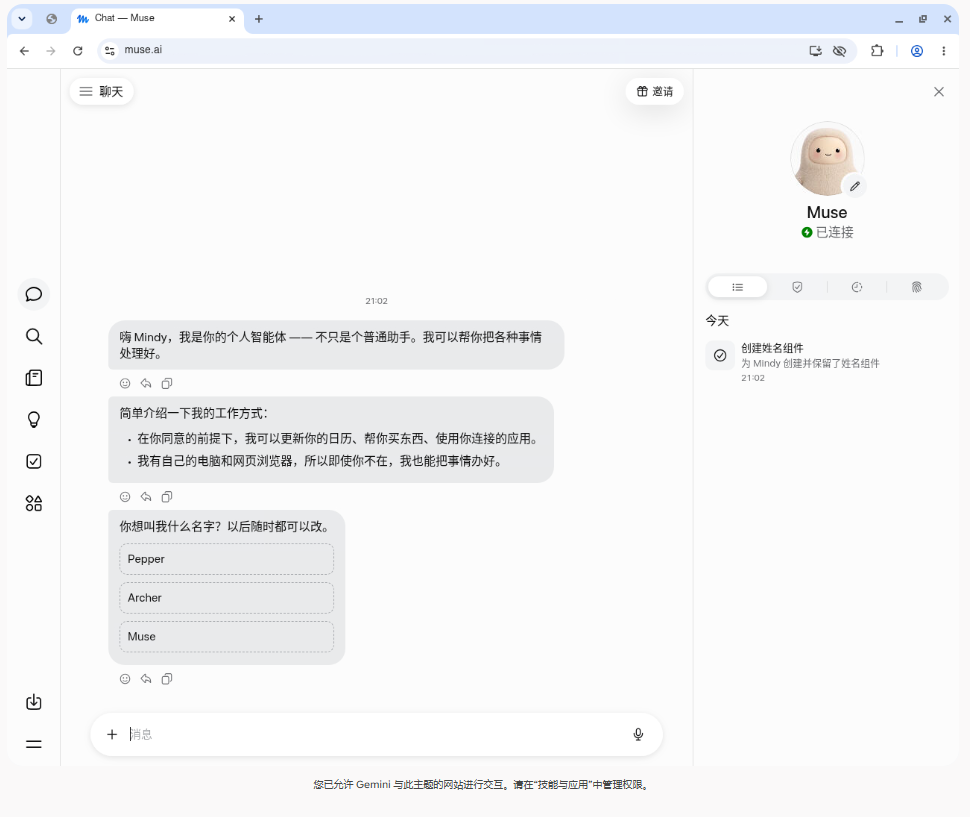
Task: Choose the name Pepper
Action: (226, 559)
